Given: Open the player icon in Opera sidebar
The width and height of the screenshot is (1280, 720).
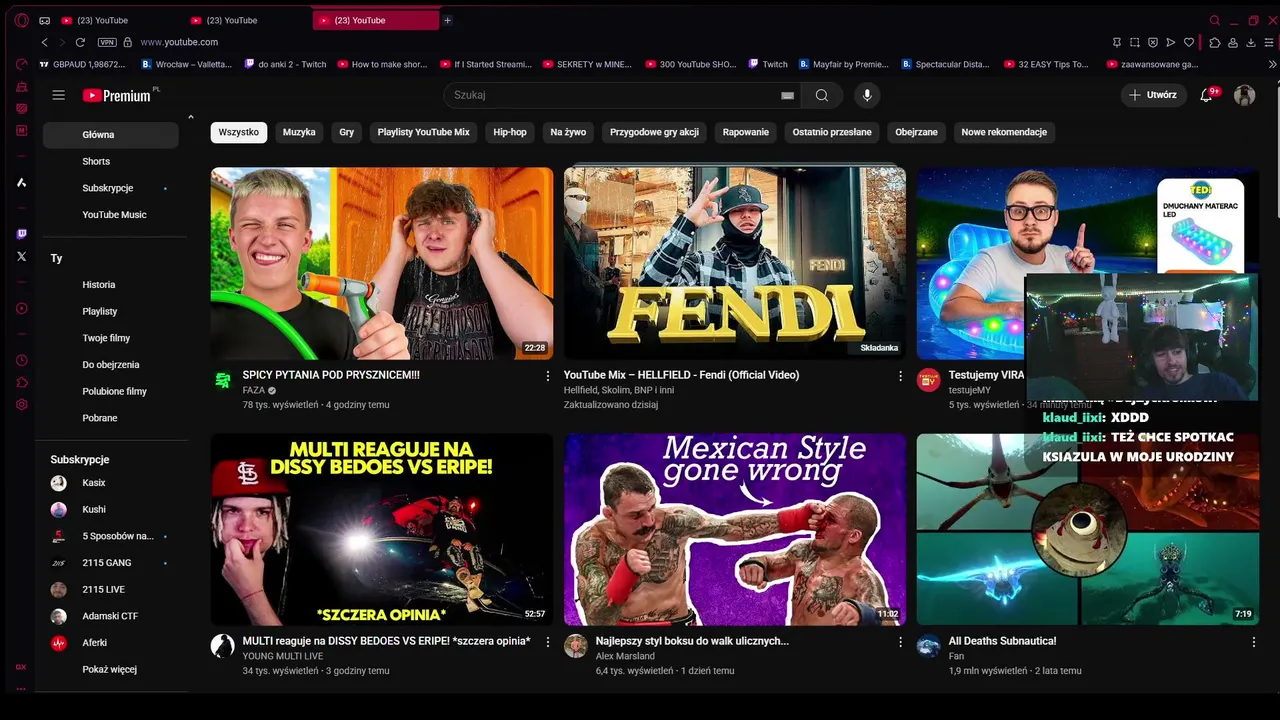Looking at the screenshot, I should tap(21, 308).
